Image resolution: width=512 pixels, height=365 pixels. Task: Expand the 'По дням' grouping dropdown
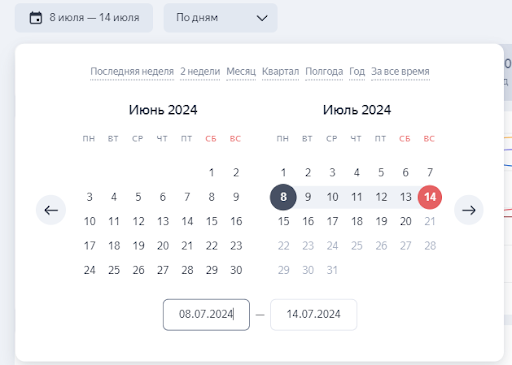point(220,18)
